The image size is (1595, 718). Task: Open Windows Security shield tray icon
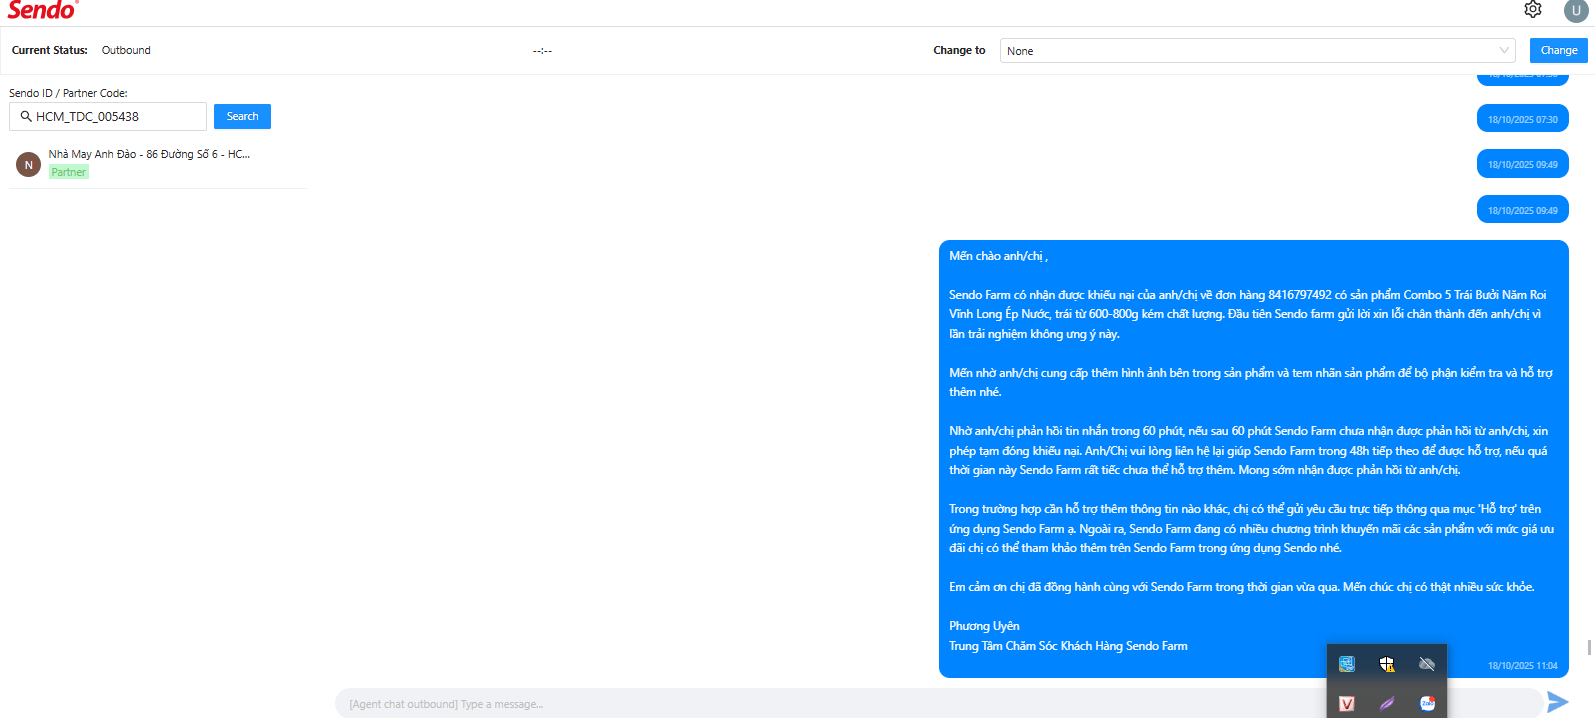click(1387, 664)
